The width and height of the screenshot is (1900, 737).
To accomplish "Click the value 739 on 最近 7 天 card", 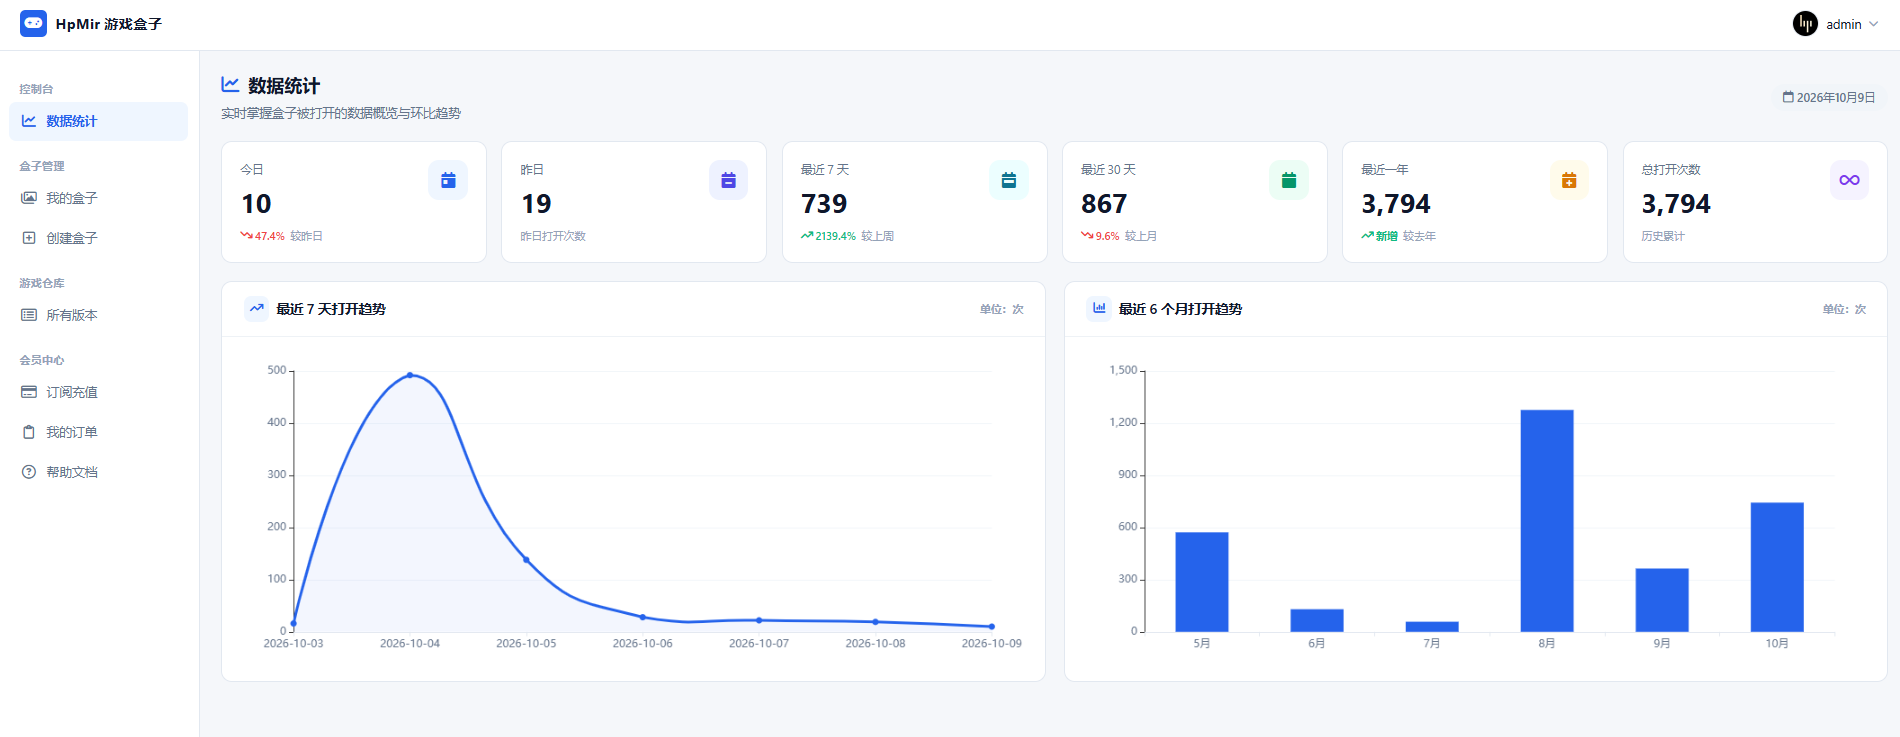I will pos(824,204).
